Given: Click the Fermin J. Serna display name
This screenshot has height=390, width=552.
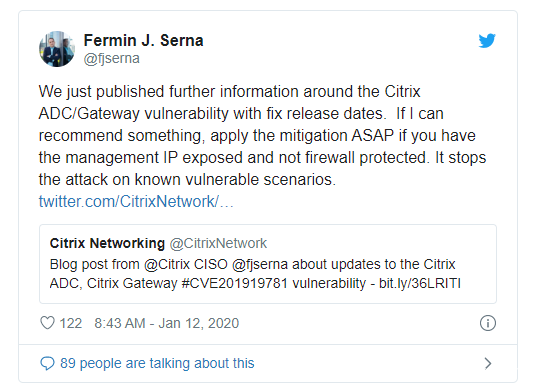Looking at the screenshot, I should click(143, 40).
